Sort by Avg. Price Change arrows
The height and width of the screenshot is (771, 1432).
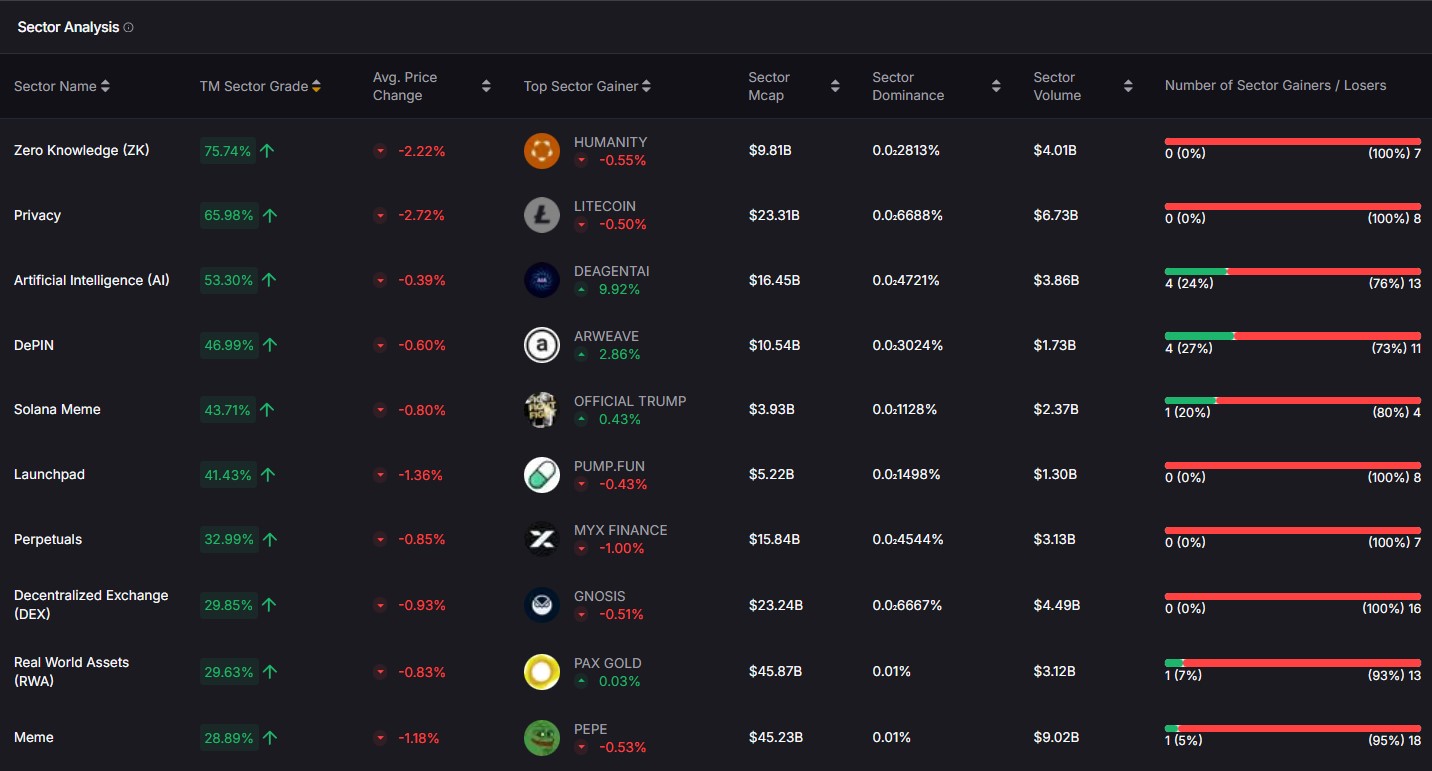[486, 86]
